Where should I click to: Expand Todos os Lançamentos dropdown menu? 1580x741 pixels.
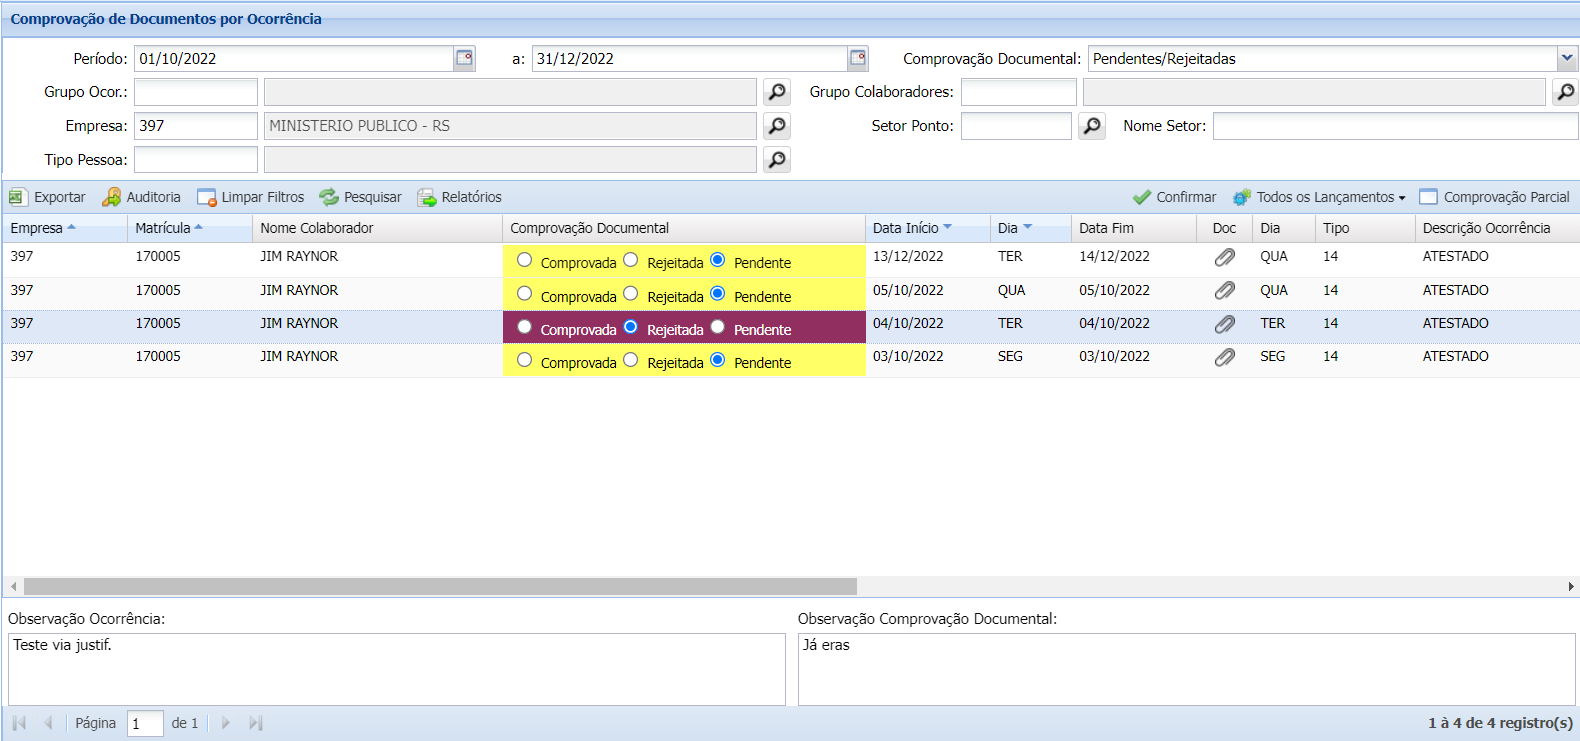(1319, 197)
